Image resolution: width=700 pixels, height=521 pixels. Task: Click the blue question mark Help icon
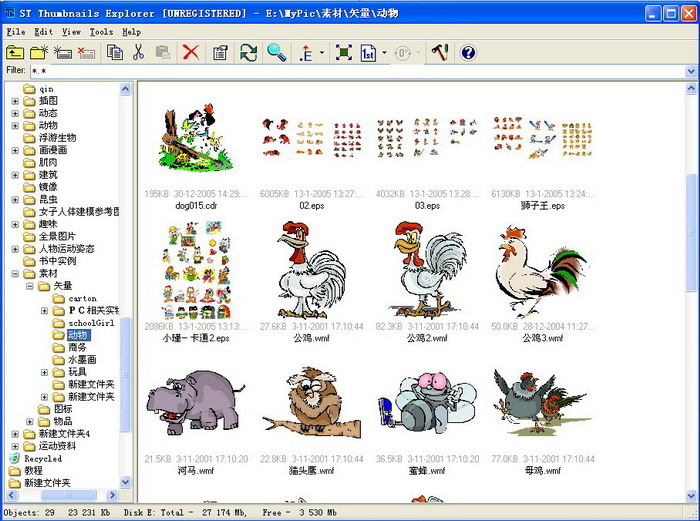[468, 53]
